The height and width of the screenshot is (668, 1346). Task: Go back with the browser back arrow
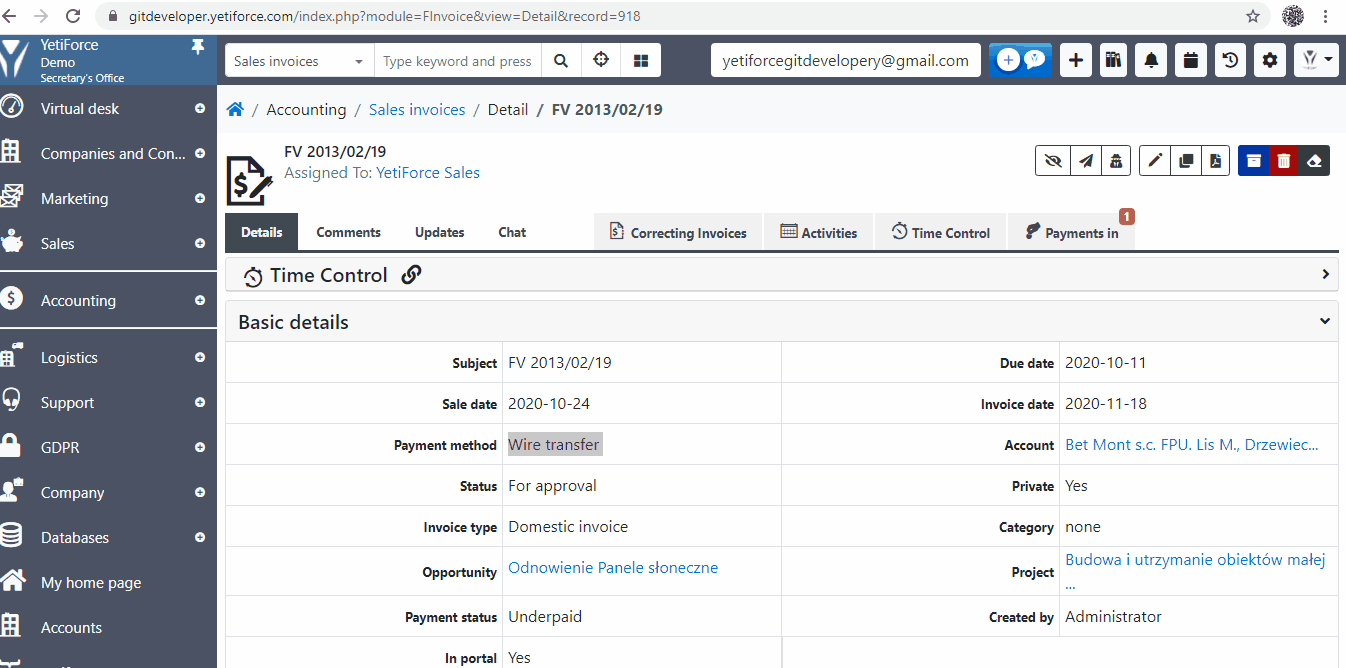pos(10,16)
